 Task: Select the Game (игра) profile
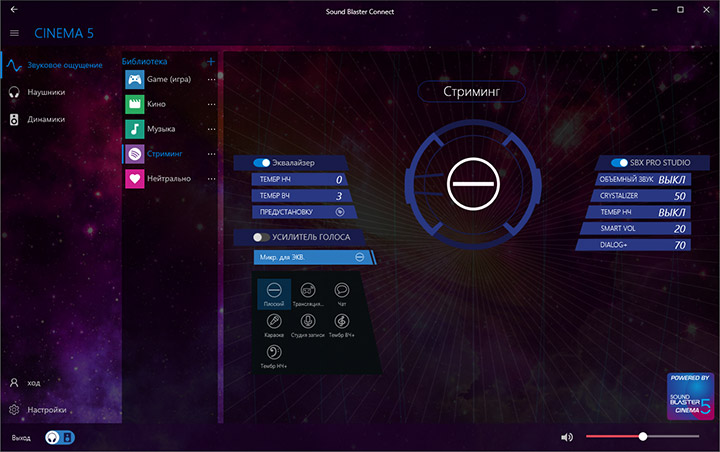pos(170,79)
